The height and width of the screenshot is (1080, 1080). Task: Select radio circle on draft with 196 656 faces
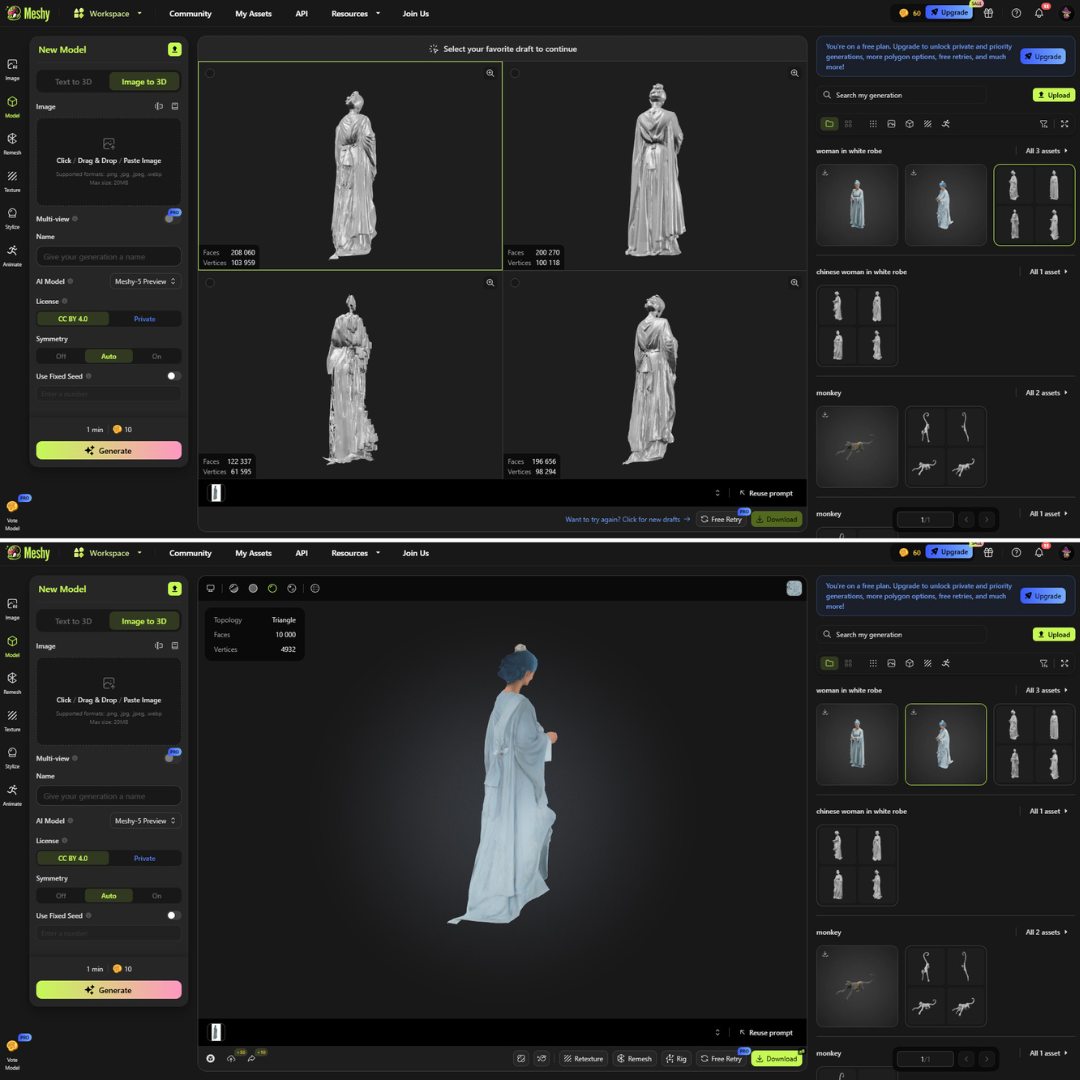coord(515,282)
